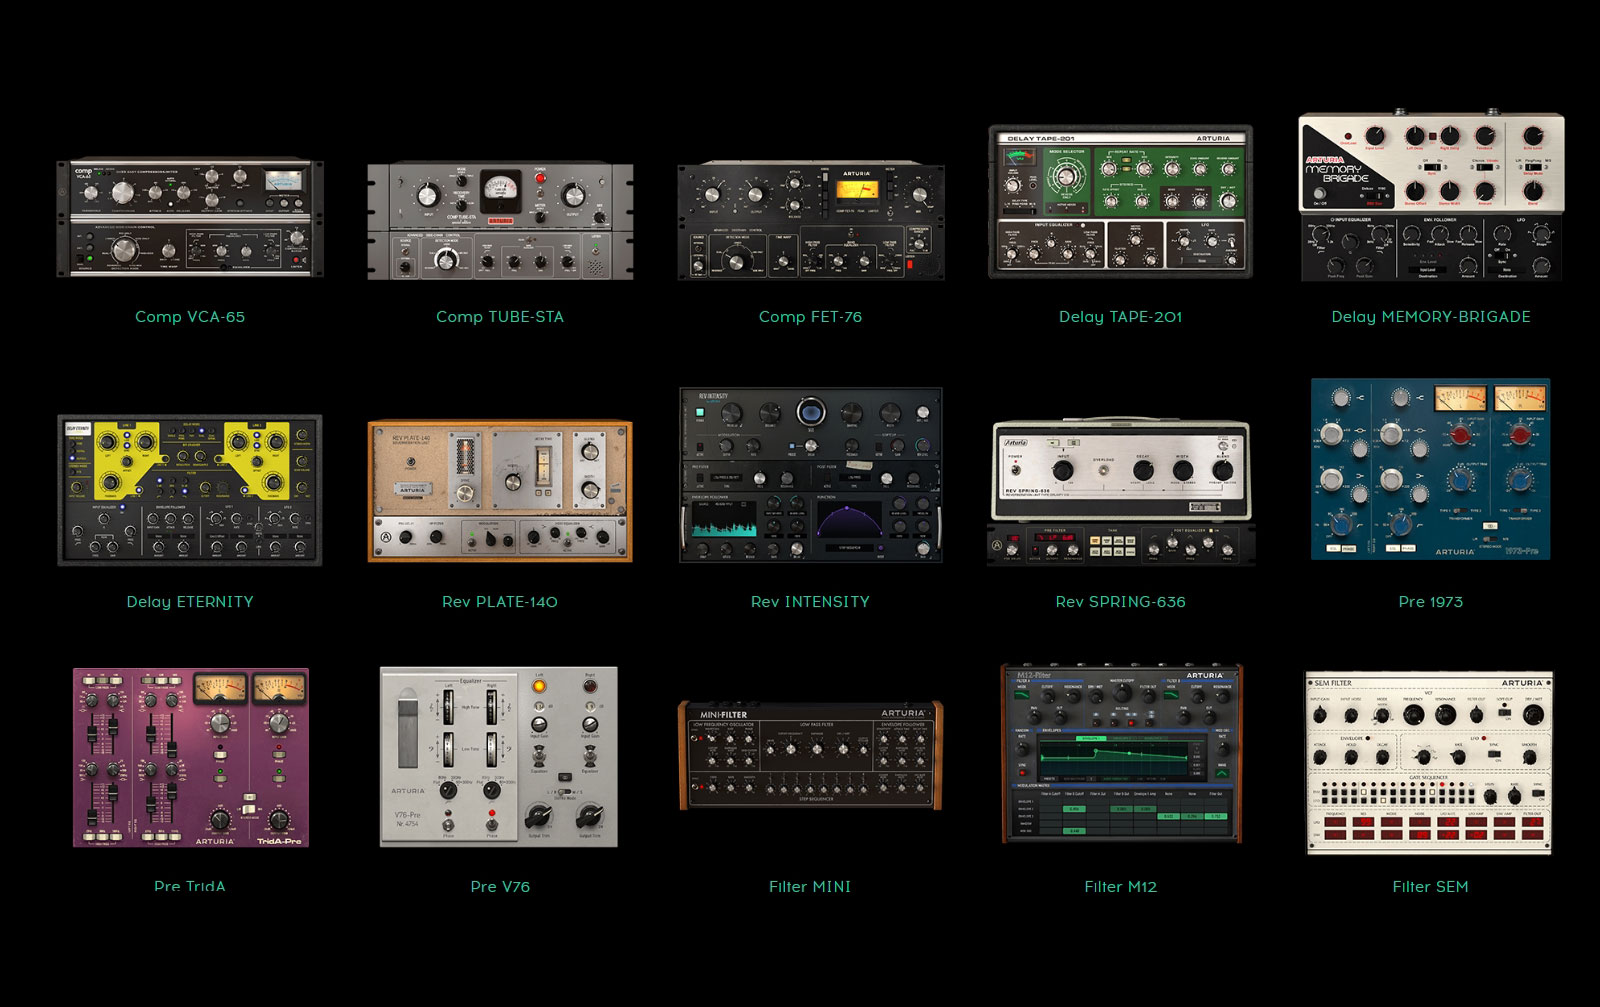Click the Pre V76 label

500,887
